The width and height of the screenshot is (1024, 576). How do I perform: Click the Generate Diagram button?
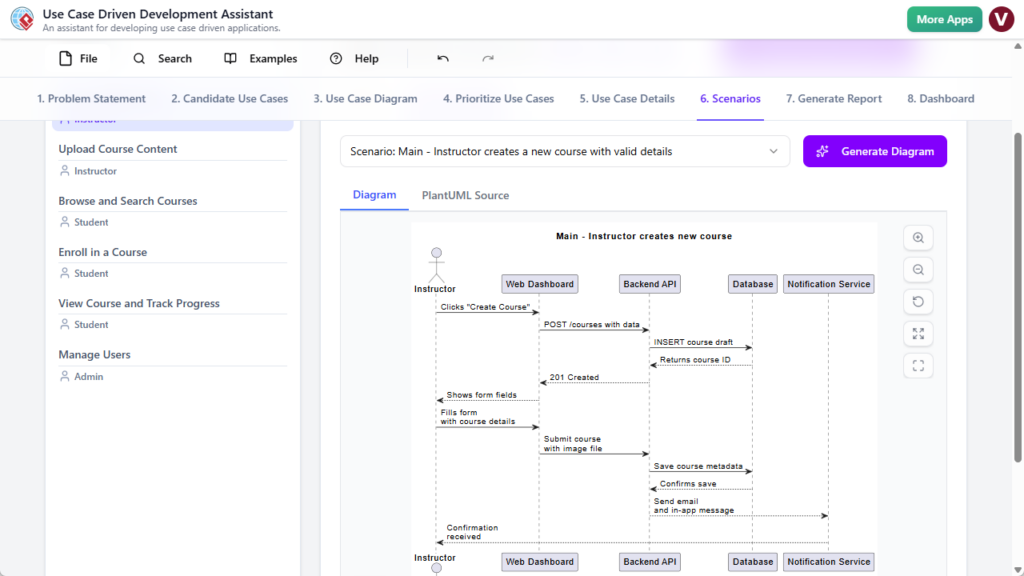click(x=874, y=150)
